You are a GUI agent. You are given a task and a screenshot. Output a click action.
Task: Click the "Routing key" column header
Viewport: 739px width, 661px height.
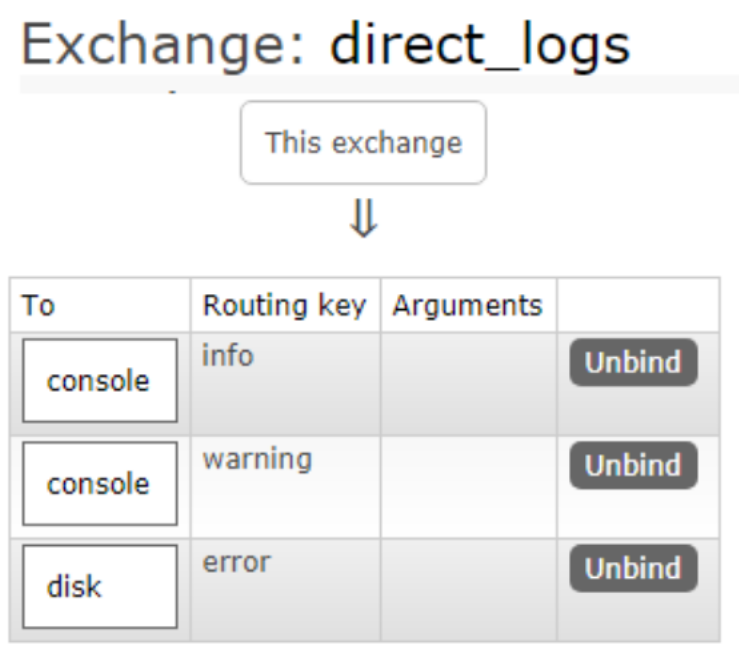(x=284, y=305)
